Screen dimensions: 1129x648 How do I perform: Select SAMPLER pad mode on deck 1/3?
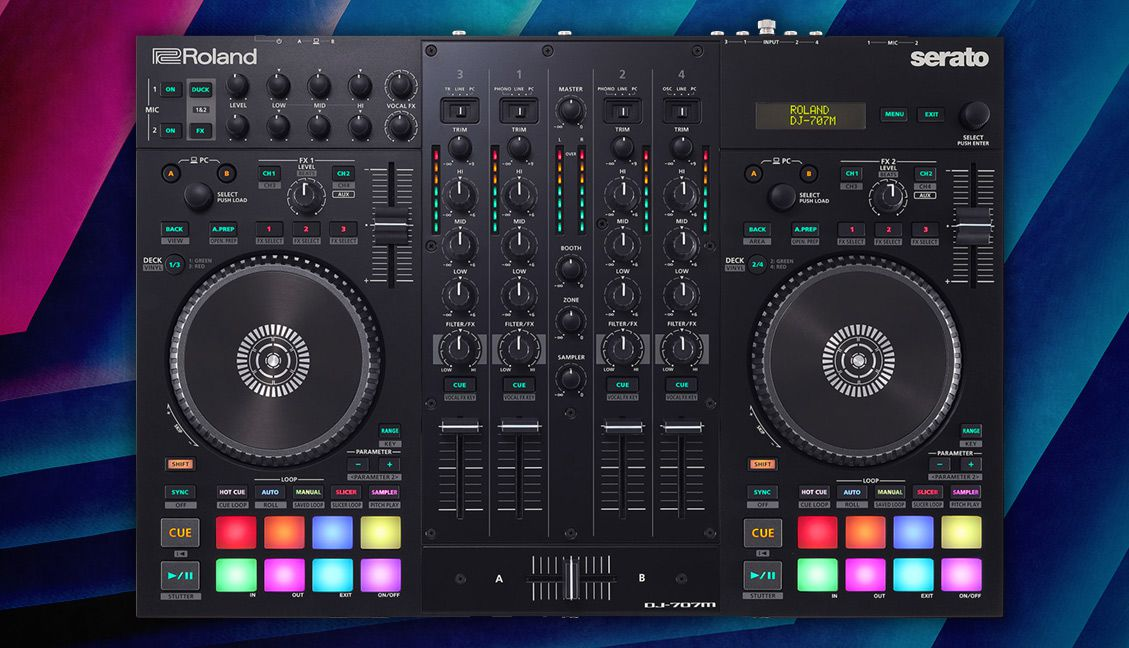(384, 492)
